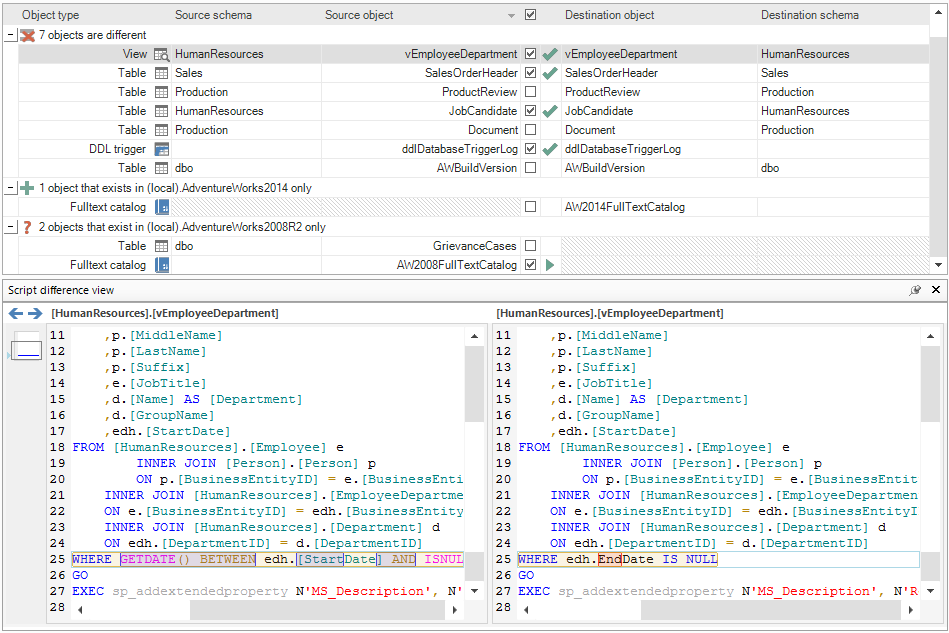
Task: Click the right script pane scroll-up arrow
Action: 931,336
